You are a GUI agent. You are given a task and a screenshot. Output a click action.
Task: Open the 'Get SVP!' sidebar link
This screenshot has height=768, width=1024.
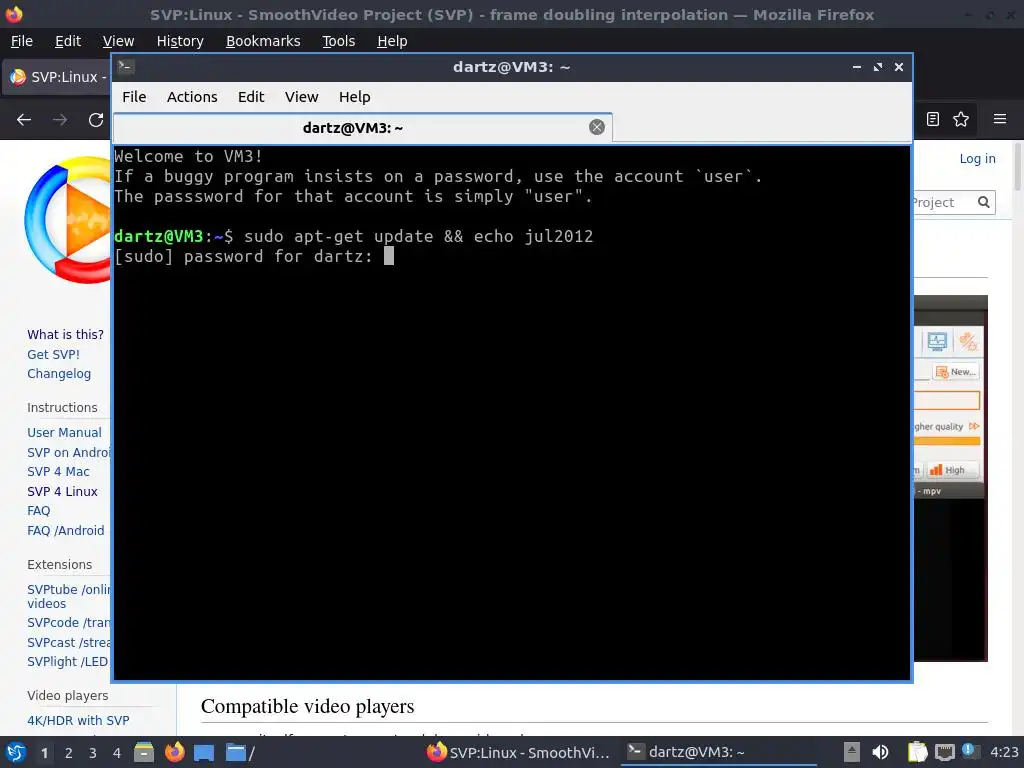pos(53,355)
